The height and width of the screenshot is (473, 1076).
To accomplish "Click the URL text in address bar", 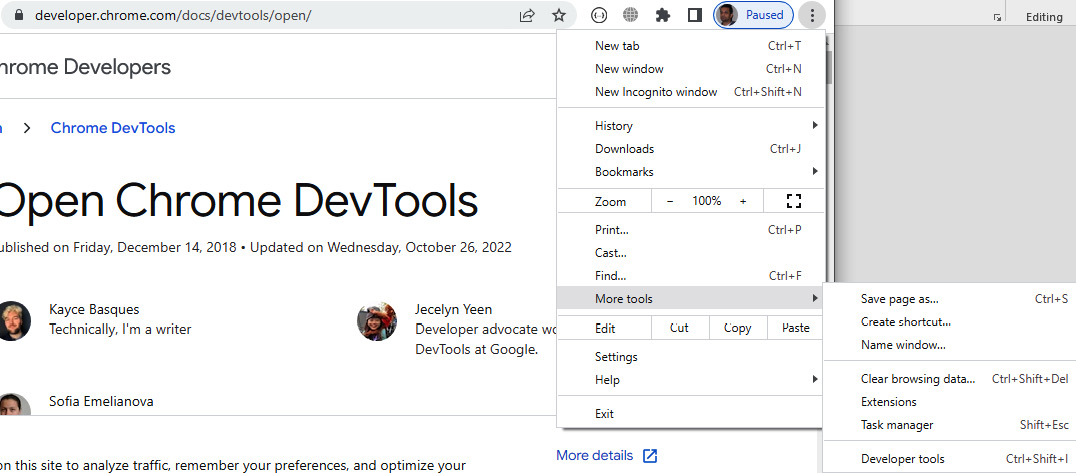I will point(173,15).
